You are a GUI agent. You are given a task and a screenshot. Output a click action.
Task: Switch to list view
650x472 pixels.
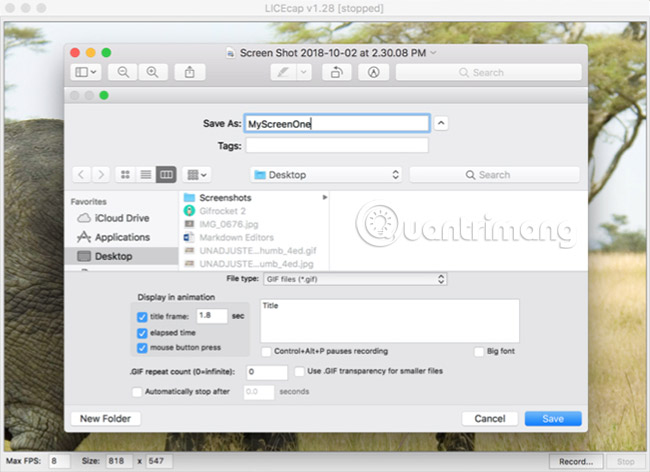[x=146, y=174]
